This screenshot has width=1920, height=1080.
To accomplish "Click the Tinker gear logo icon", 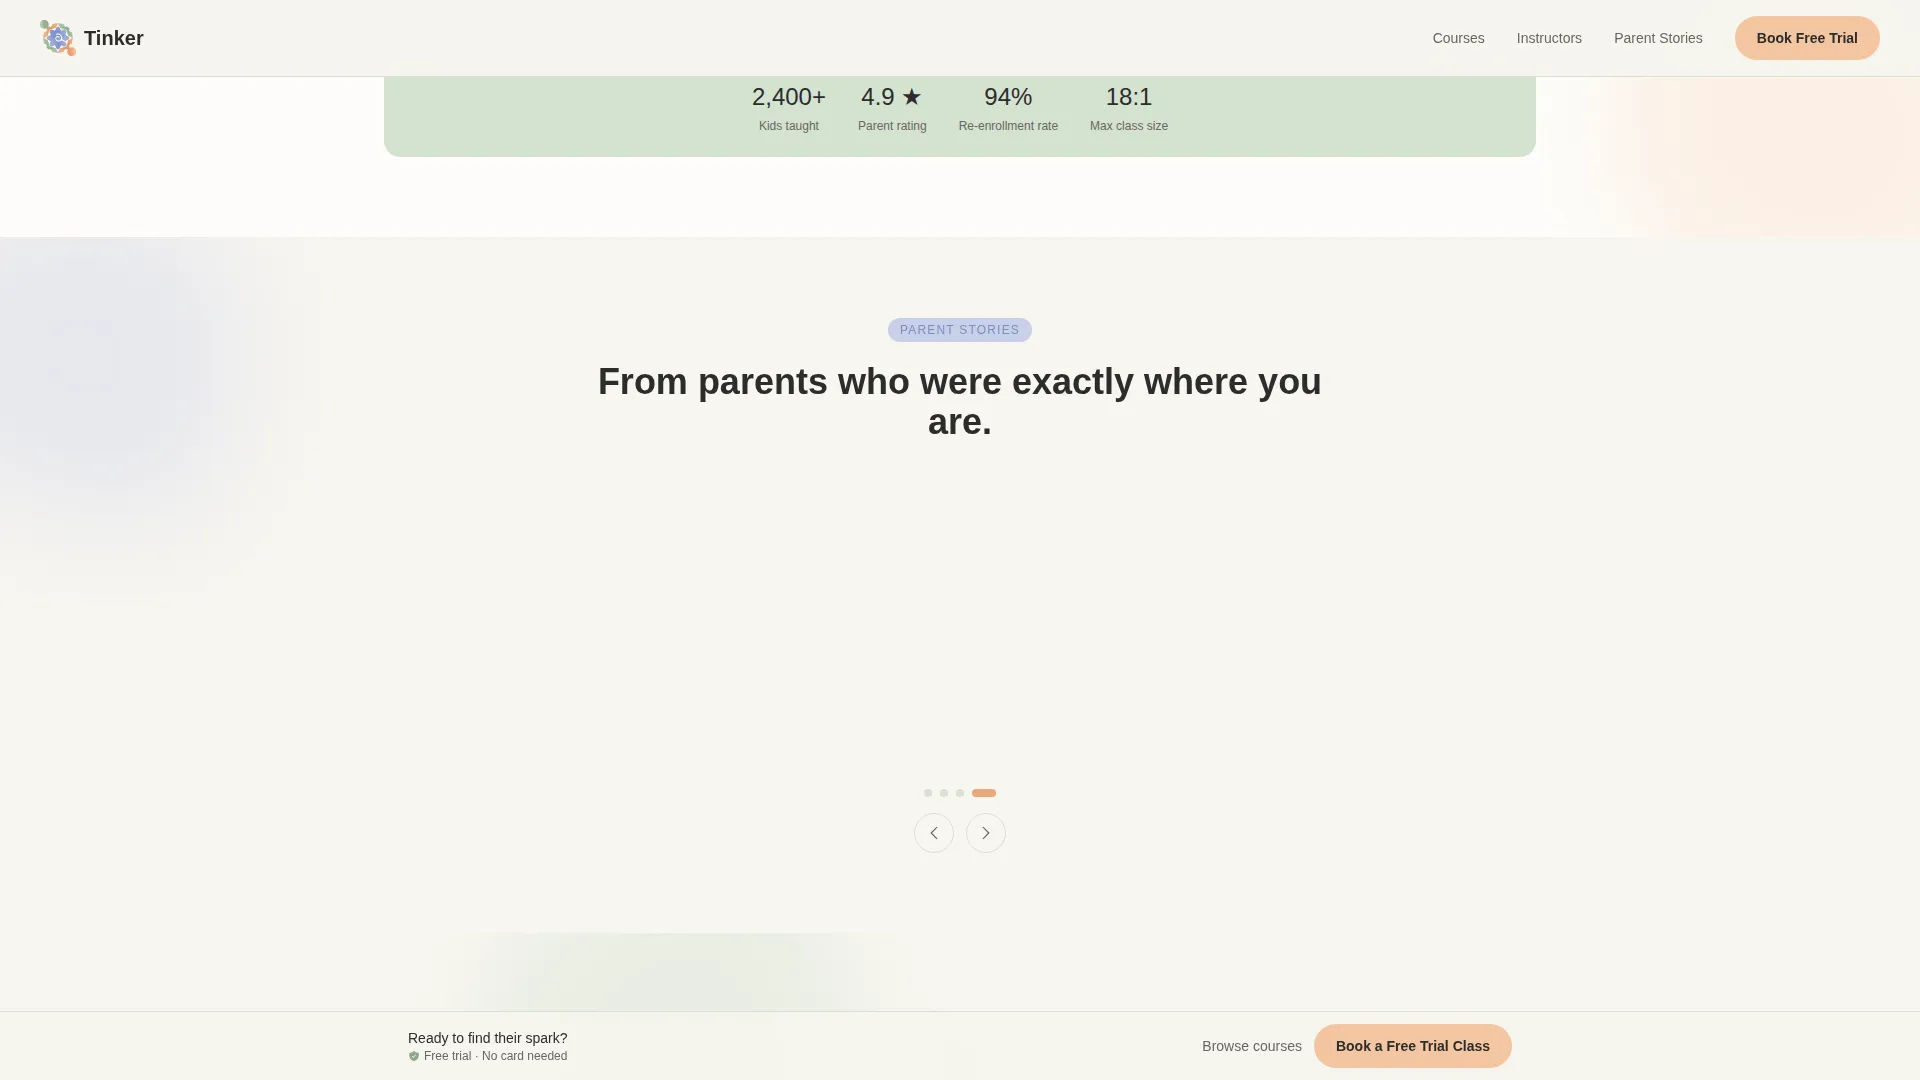I will (58, 38).
